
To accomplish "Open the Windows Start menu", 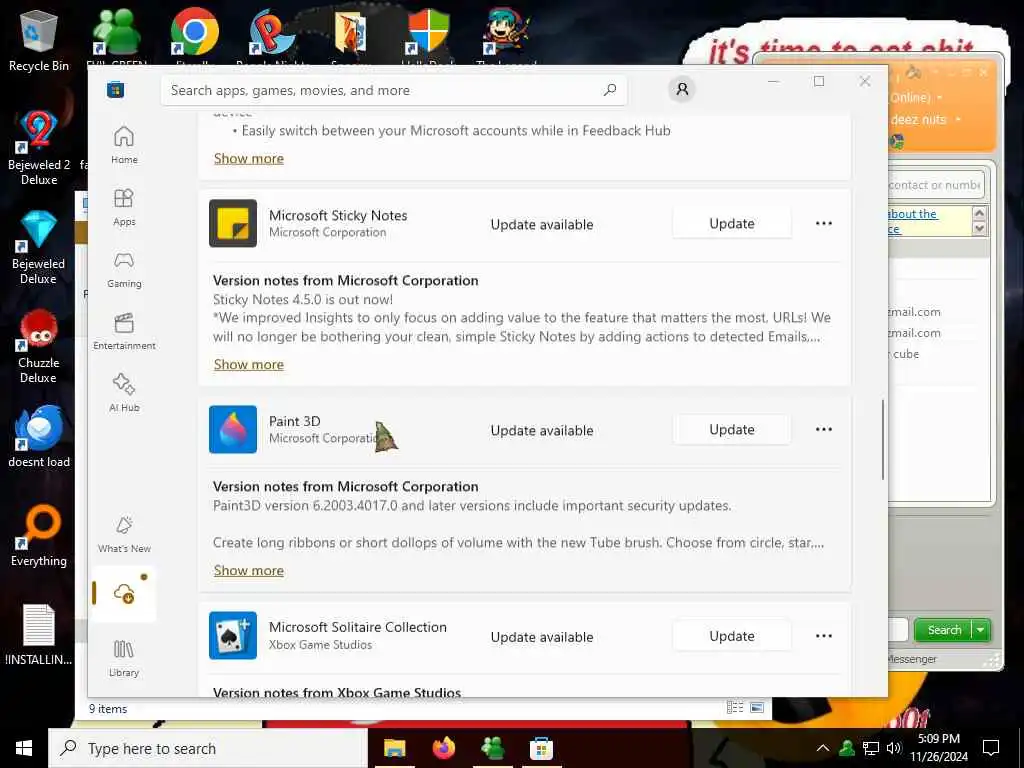I will [x=24, y=748].
